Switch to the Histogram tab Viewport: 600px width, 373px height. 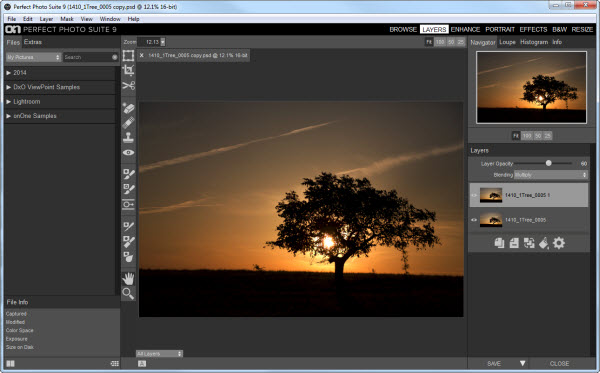click(x=534, y=42)
